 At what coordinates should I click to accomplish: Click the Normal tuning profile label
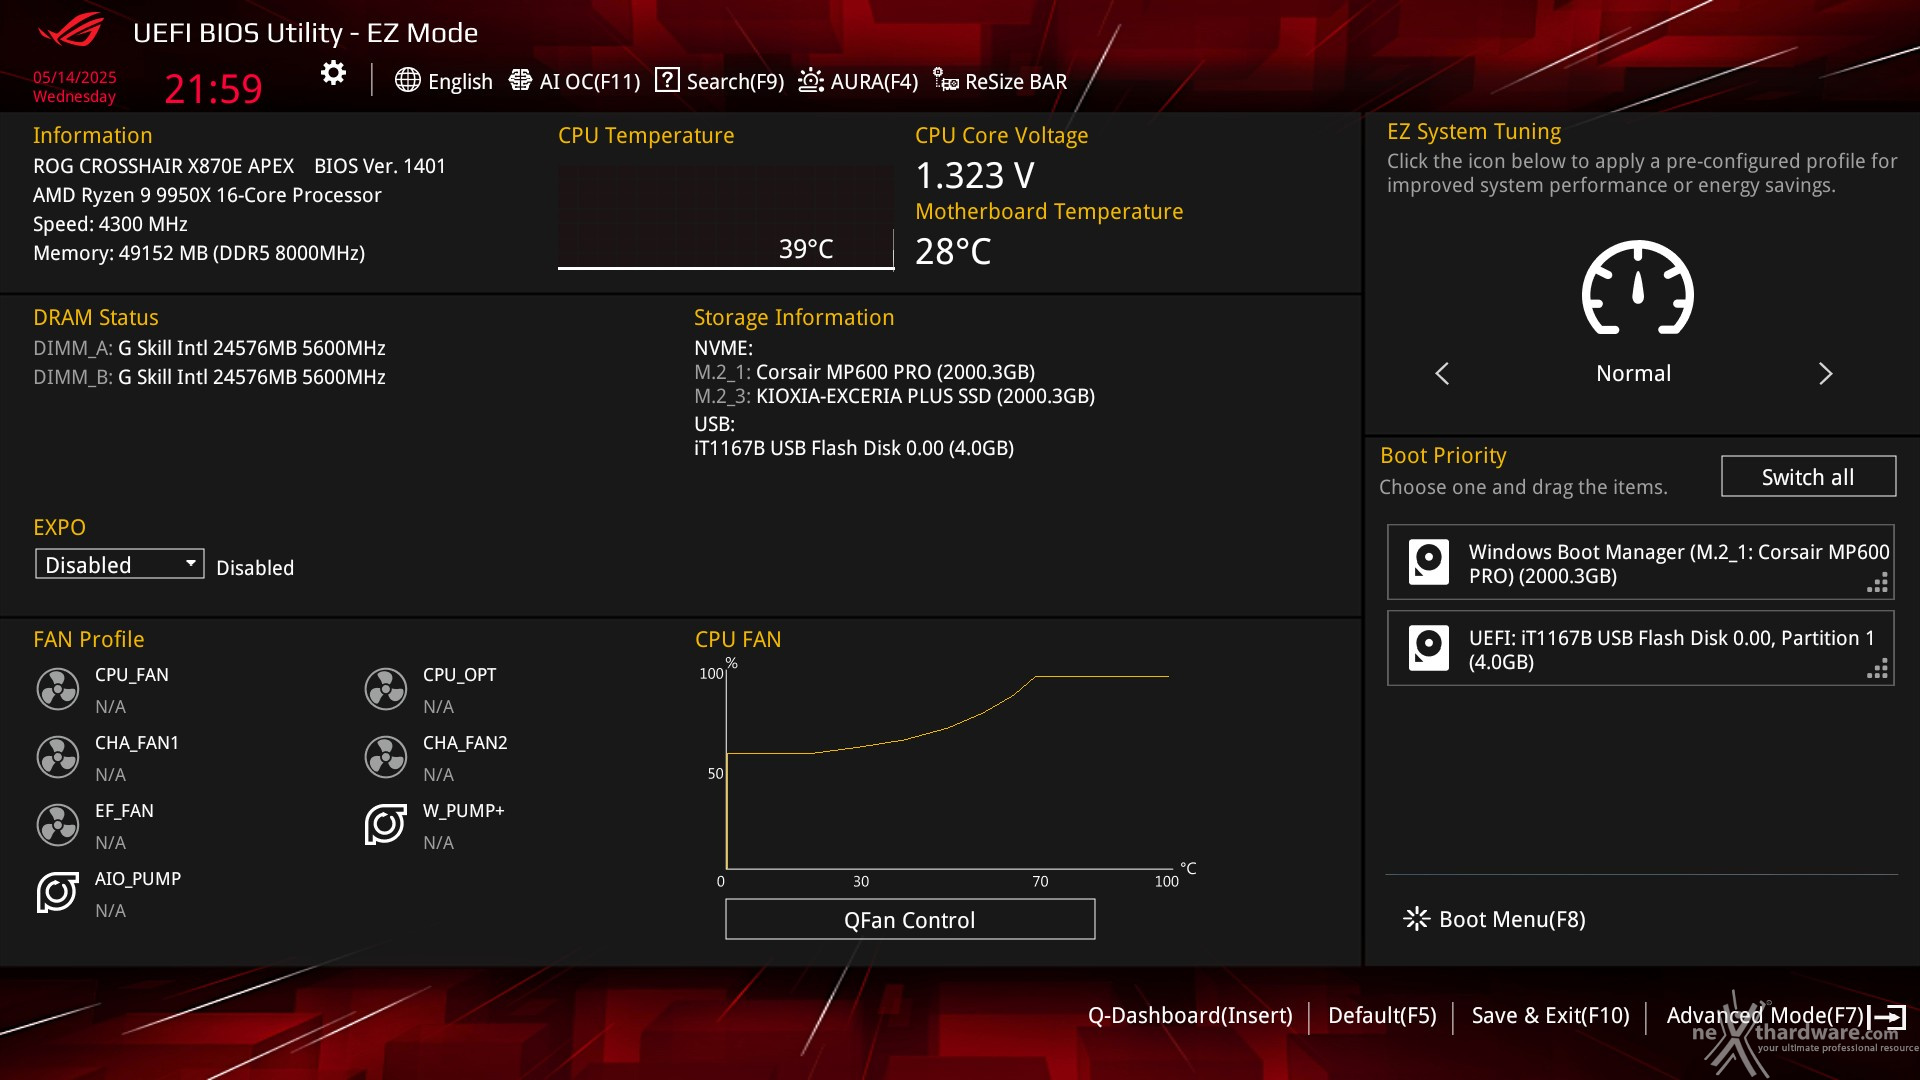(x=1633, y=374)
